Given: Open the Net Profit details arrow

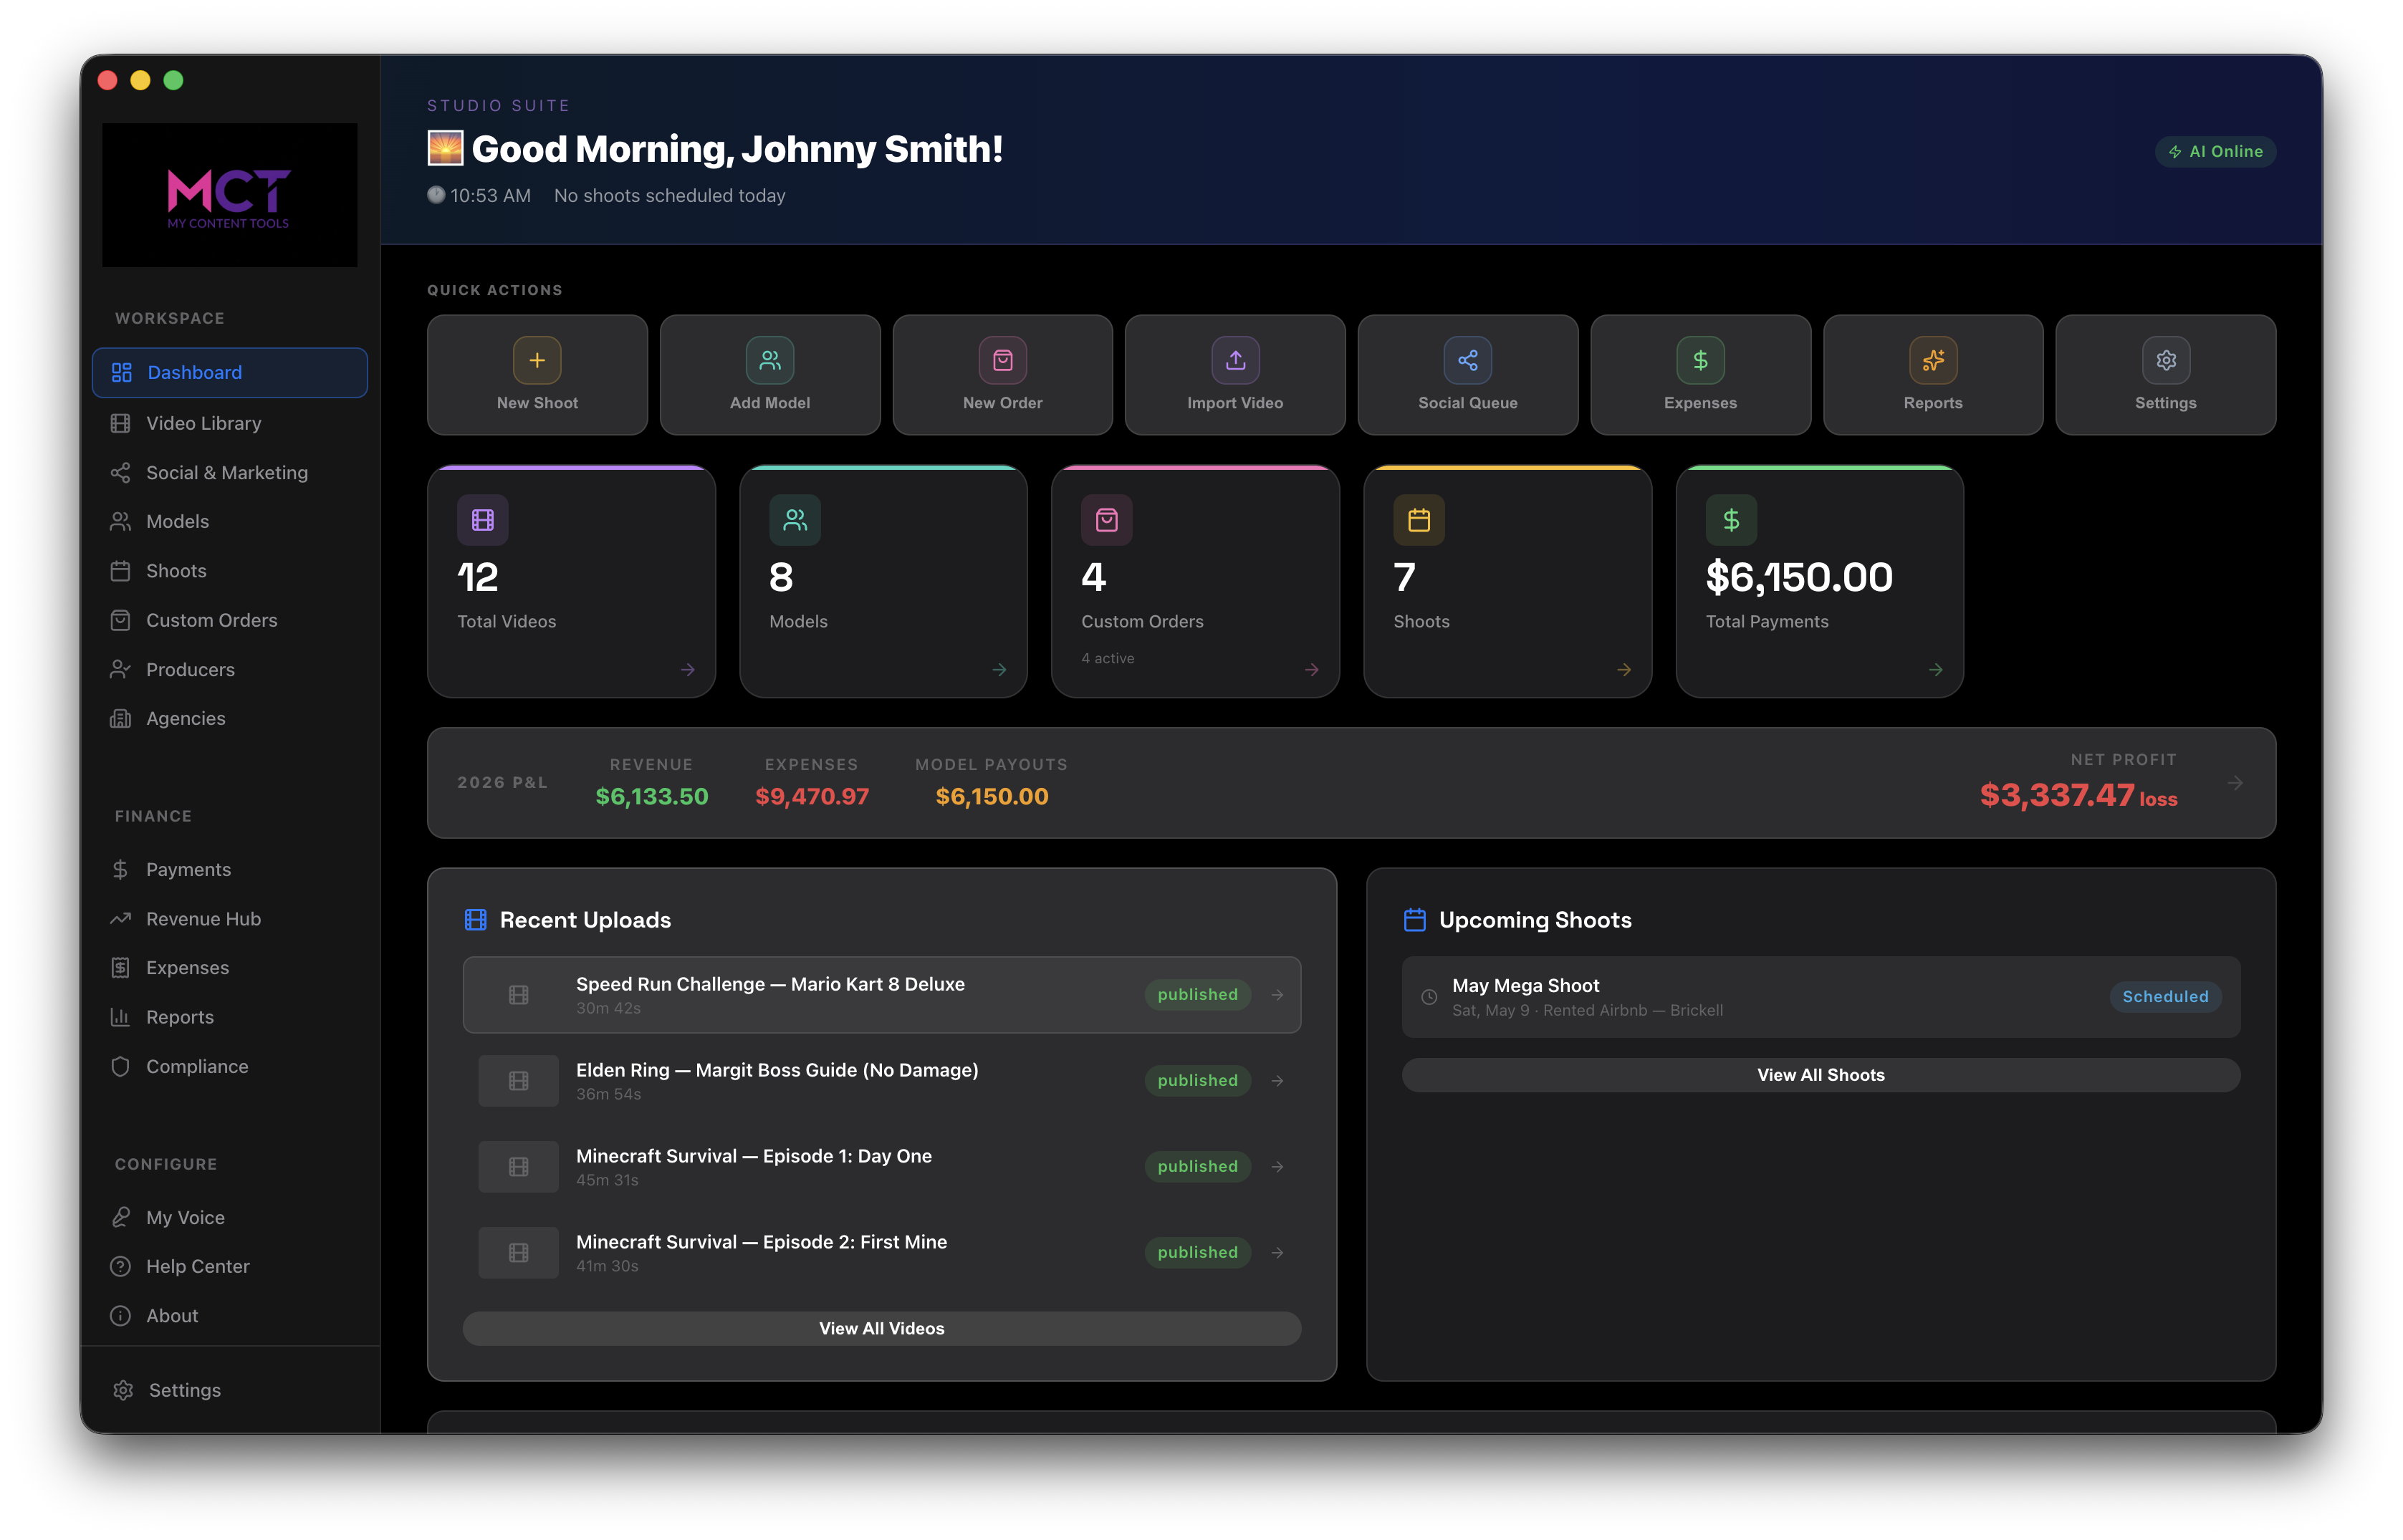Looking at the screenshot, I should pyautogui.click(x=2236, y=783).
